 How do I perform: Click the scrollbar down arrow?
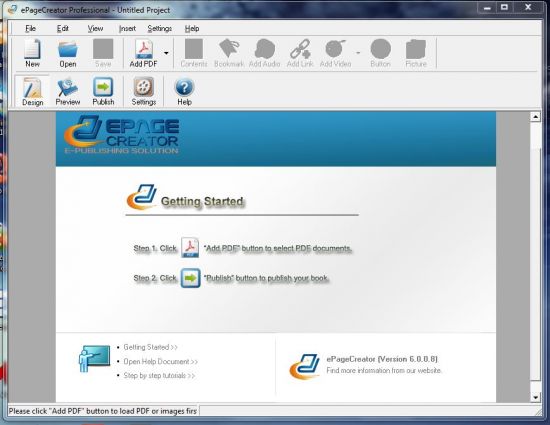click(x=535, y=397)
